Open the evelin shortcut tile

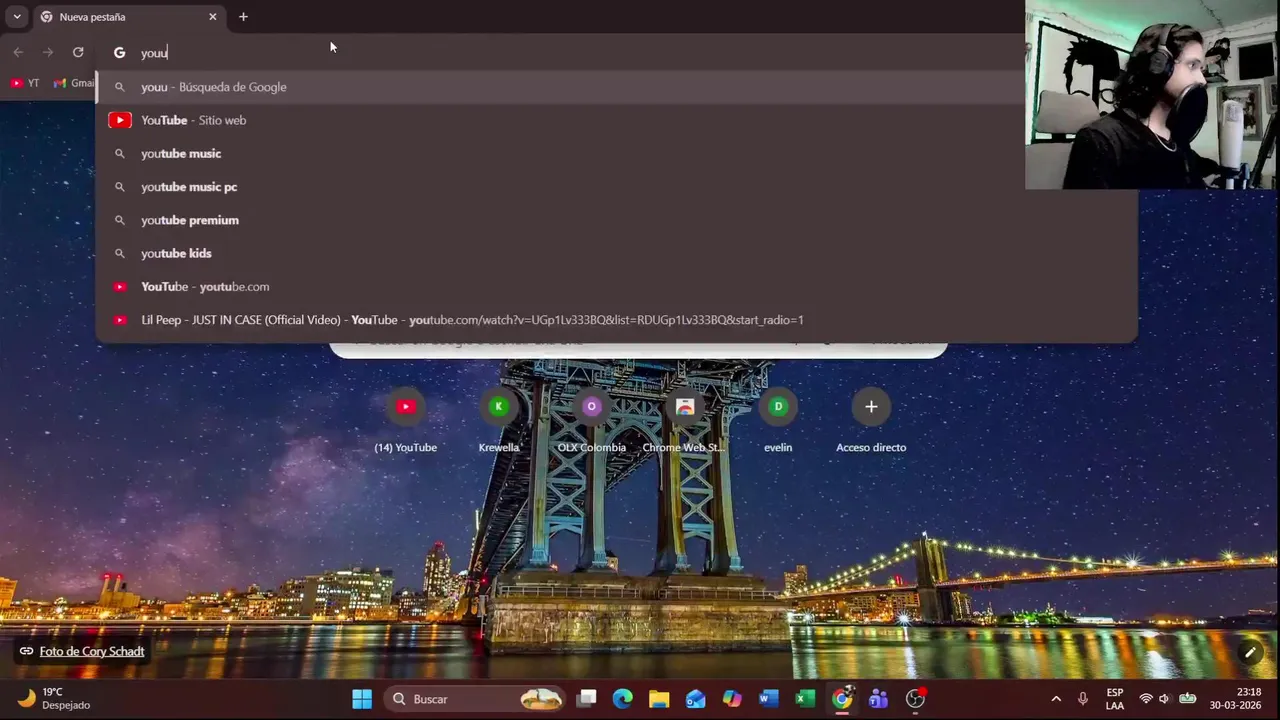click(x=778, y=421)
